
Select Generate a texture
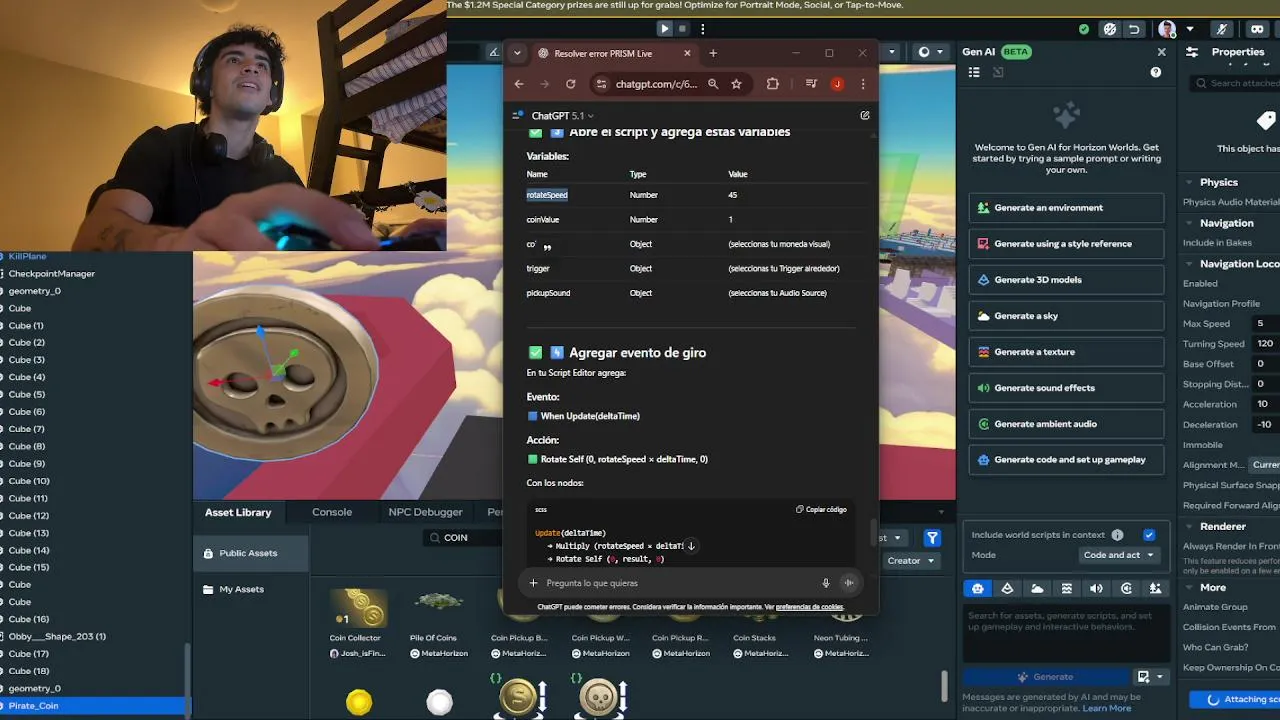(x=1066, y=352)
